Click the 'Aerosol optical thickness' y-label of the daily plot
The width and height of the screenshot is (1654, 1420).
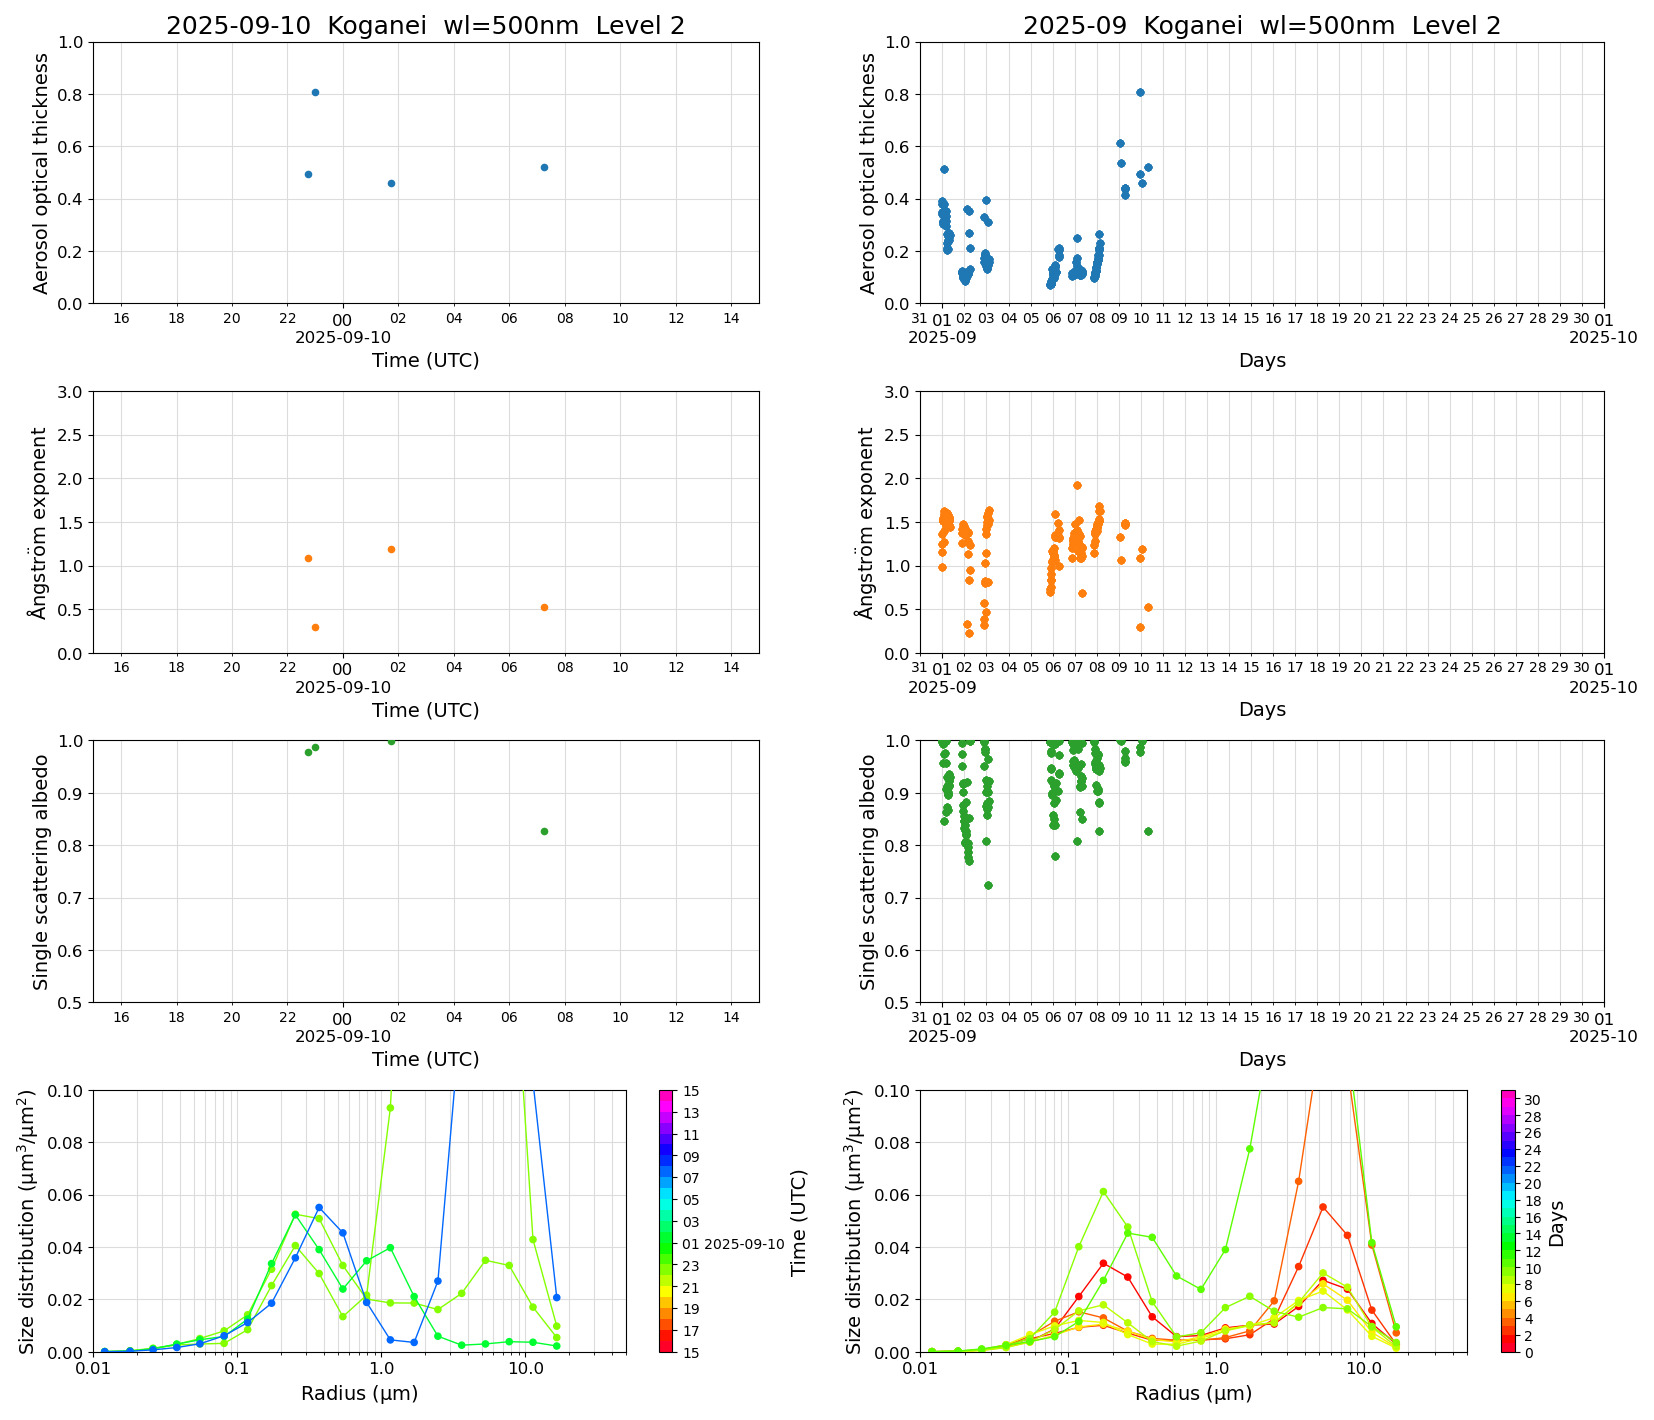click(x=41, y=173)
